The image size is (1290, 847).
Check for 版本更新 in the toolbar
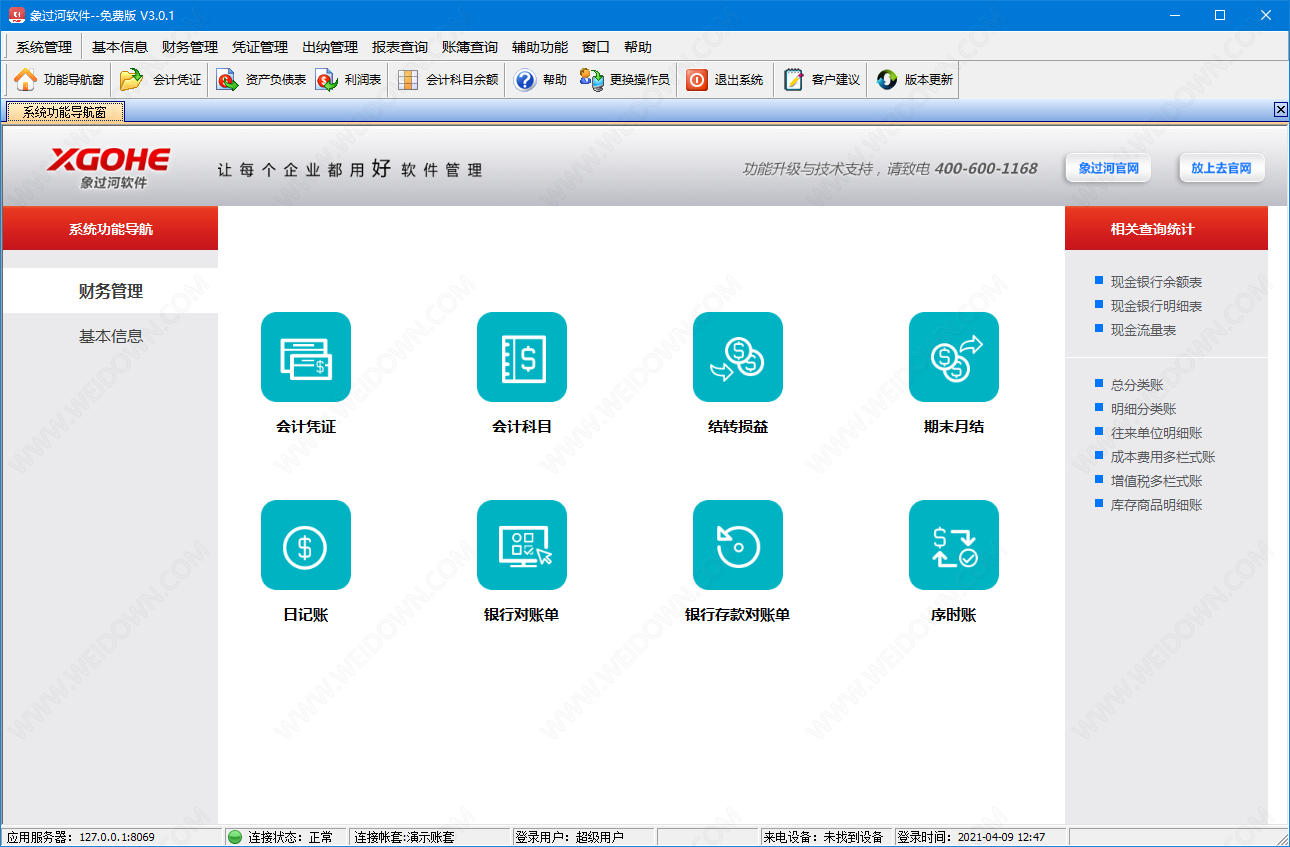click(x=915, y=80)
